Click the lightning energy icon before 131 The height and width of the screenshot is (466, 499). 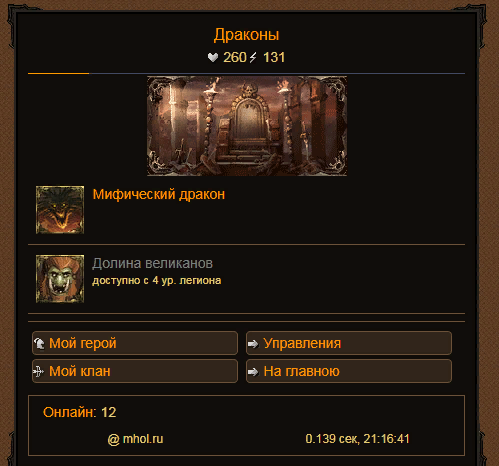[253, 57]
